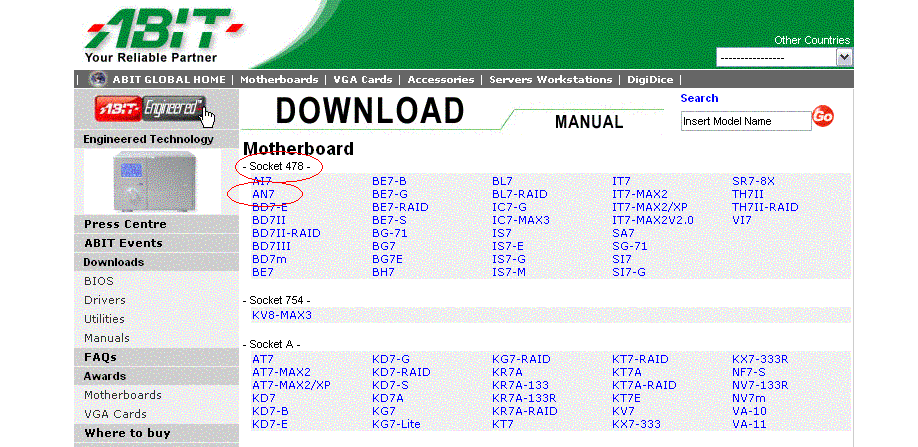Open FAQs in sidebar
Viewport: 918px width, 447px height.
tap(100, 357)
